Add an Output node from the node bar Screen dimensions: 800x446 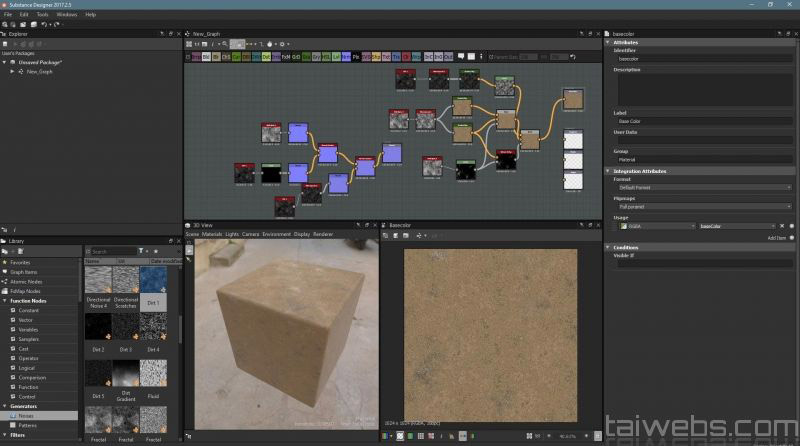pyautogui.click(x=448, y=57)
